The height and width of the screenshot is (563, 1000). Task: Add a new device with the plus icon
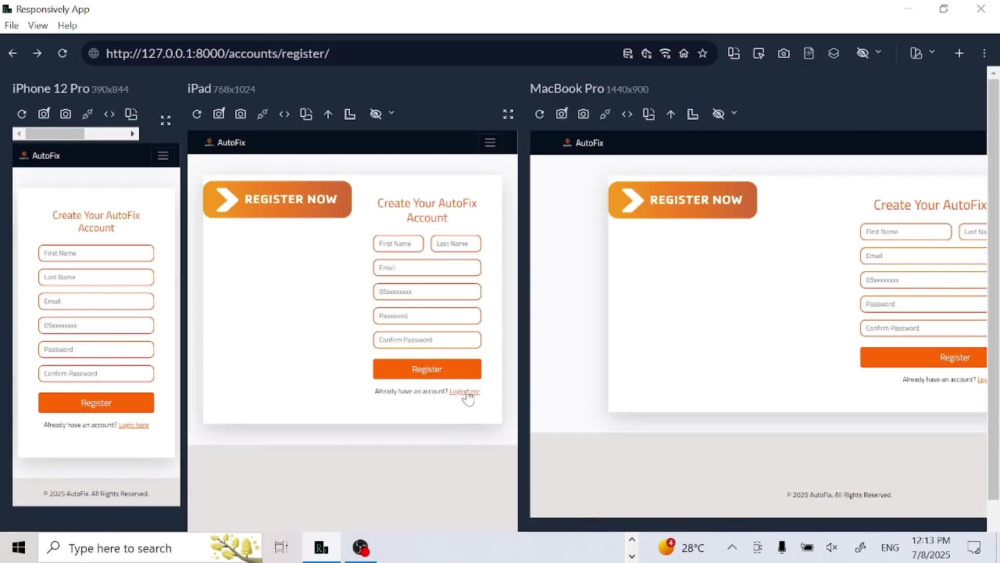(x=959, y=54)
